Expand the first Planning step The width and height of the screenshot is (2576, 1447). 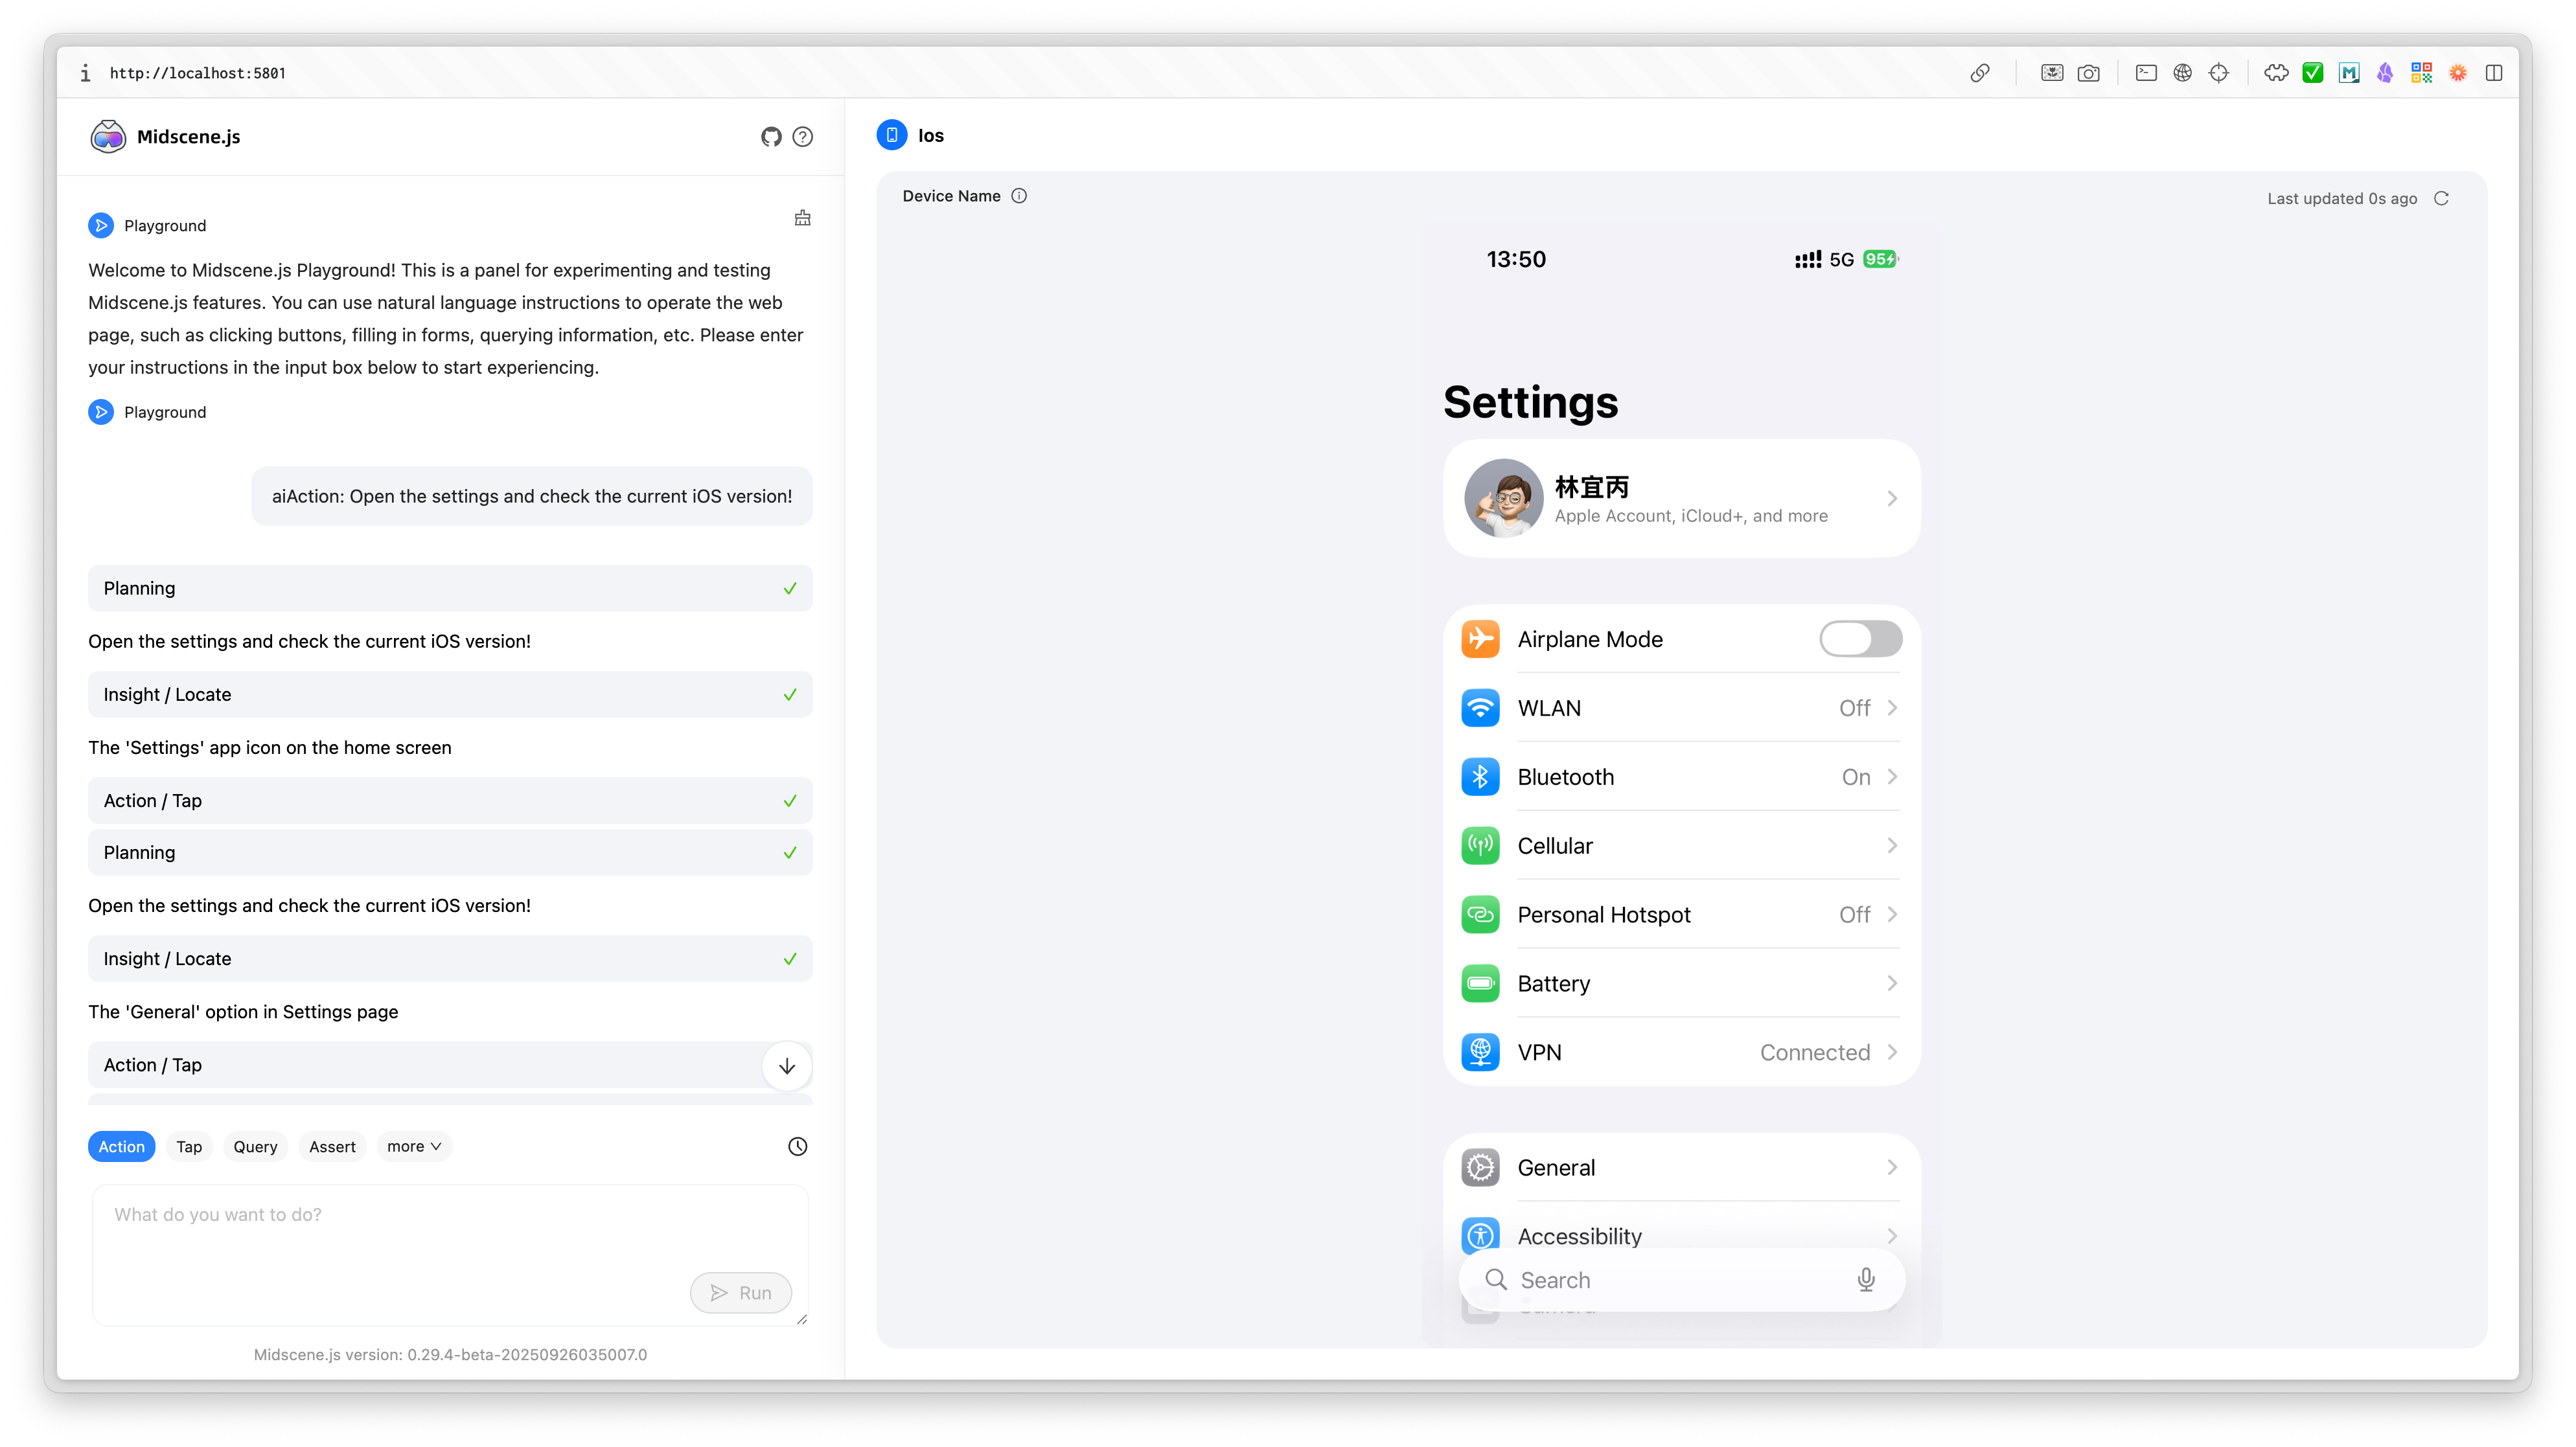(x=450, y=588)
